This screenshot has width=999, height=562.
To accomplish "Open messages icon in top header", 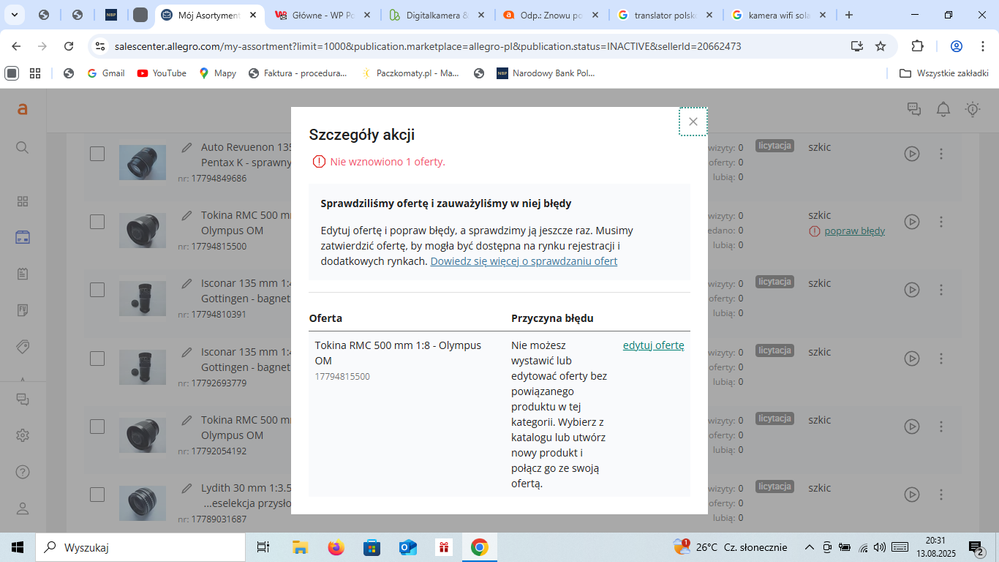I will coord(914,110).
